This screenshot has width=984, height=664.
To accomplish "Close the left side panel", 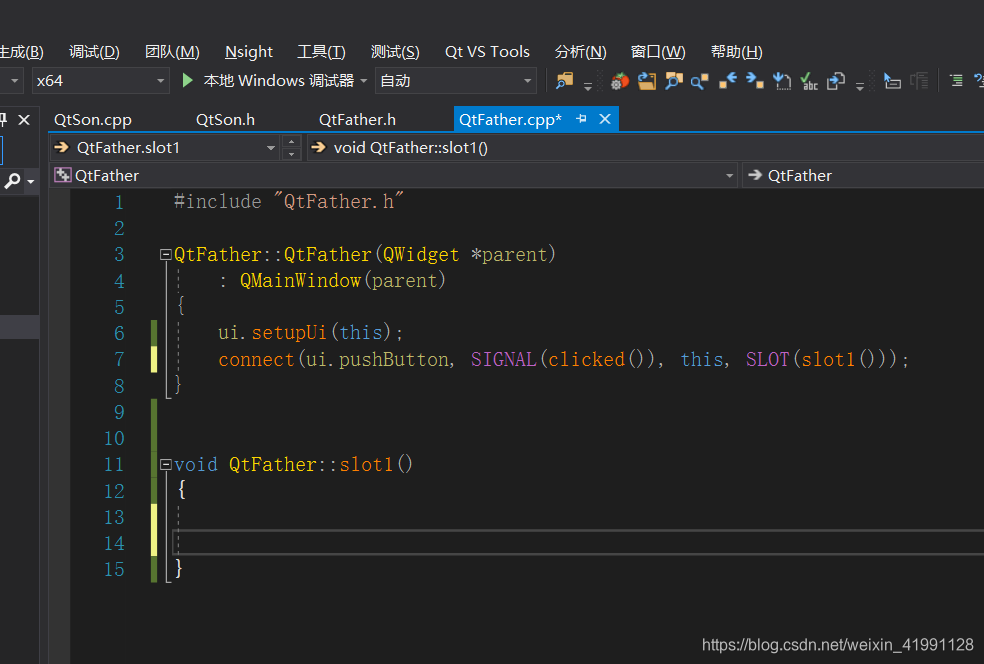I will click(24, 120).
